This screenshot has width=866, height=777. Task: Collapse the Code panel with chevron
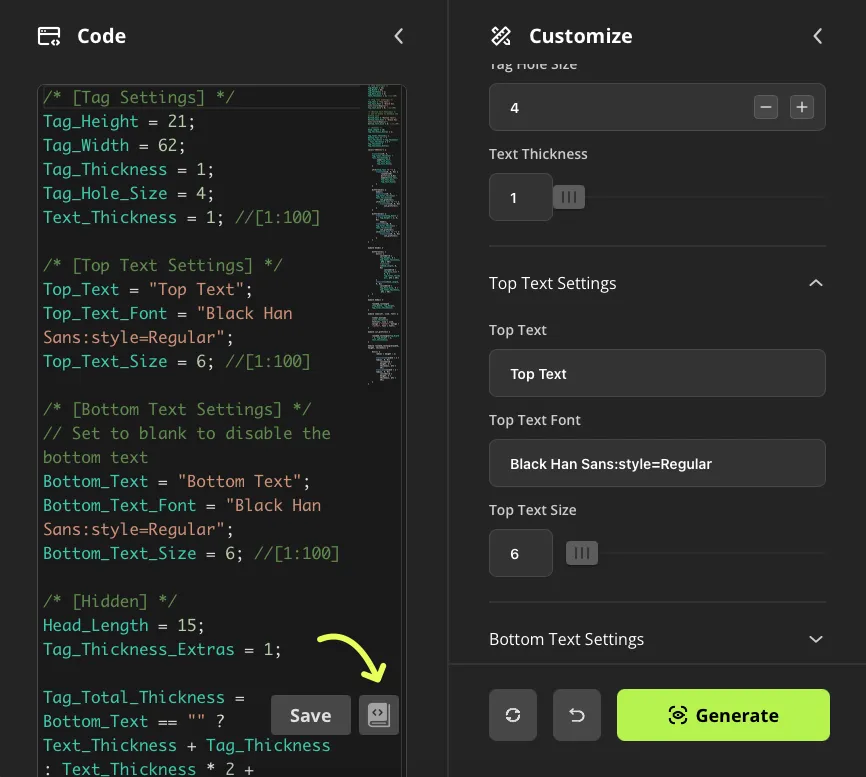[x=399, y=36]
